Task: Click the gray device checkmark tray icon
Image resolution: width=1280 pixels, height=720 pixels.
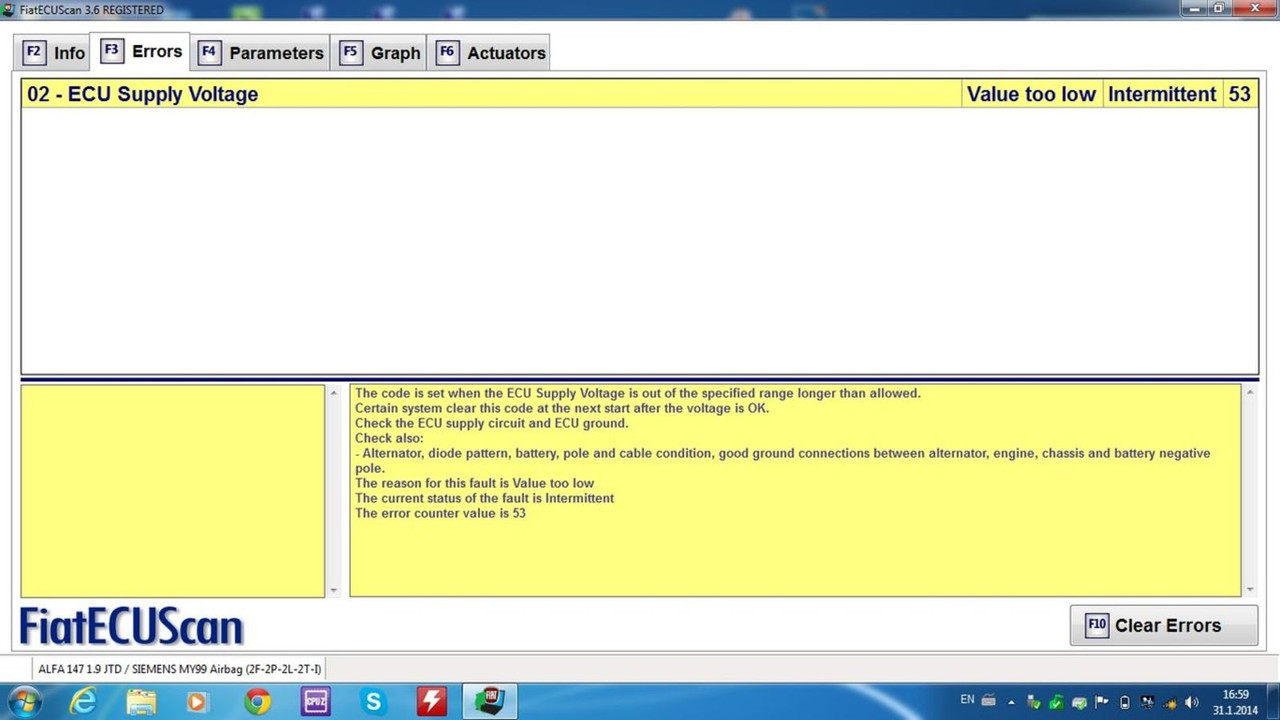Action: tap(1080, 702)
